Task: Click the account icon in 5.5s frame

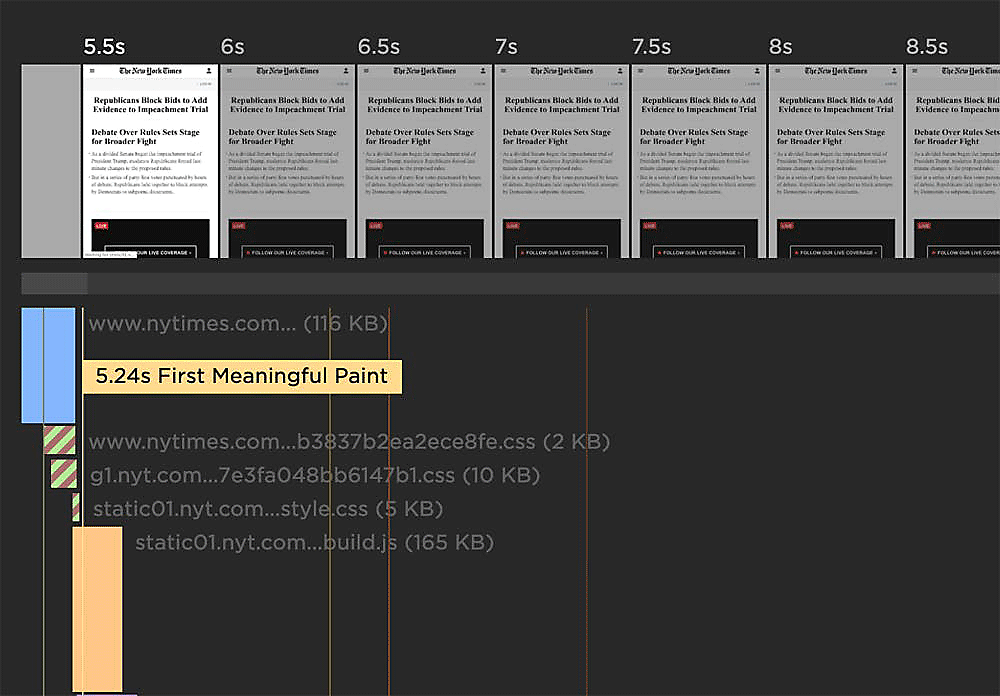Action: (x=209, y=71)
